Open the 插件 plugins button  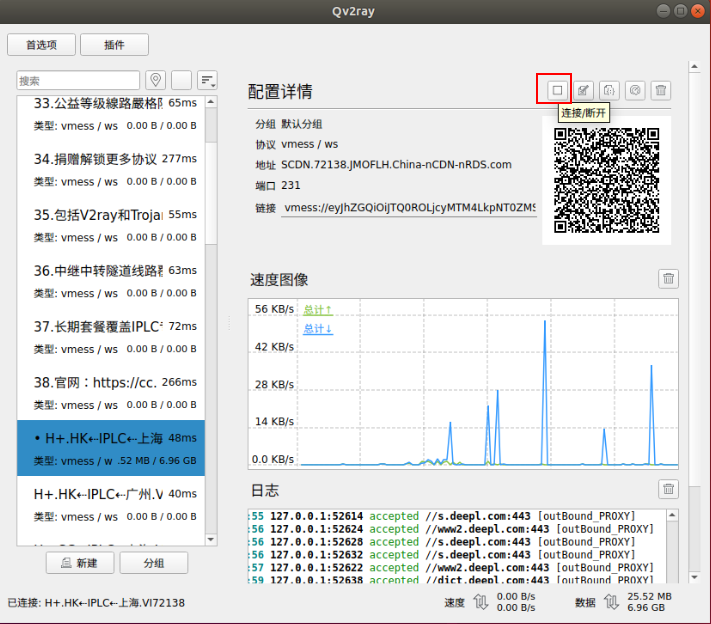point(114,45)
